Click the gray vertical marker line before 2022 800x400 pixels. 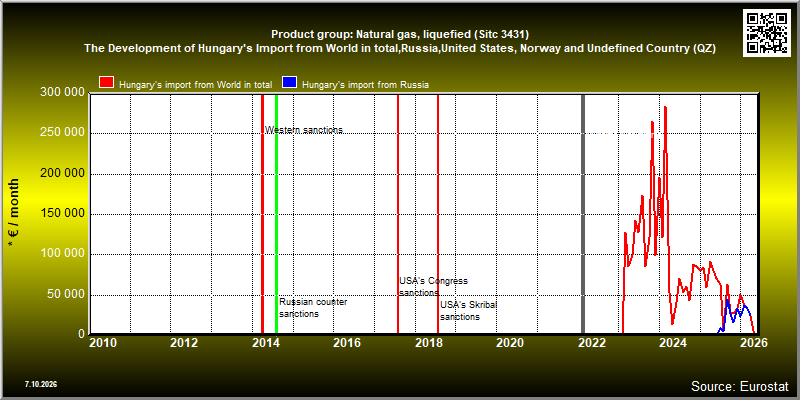click(x=584, y=214)
